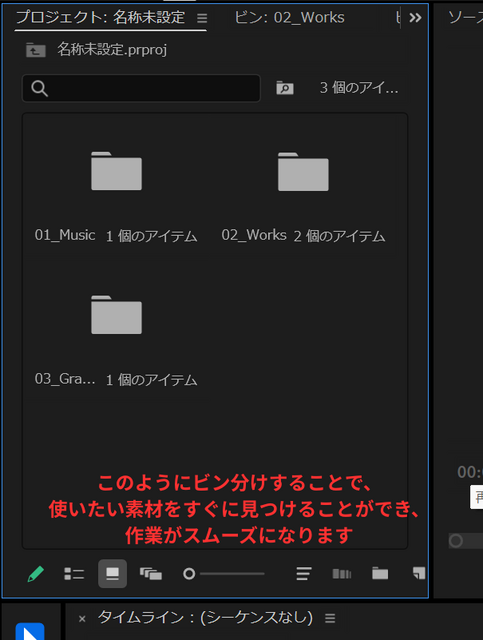Switch to freeform view
Screen dimensions: 483x640
151,574
